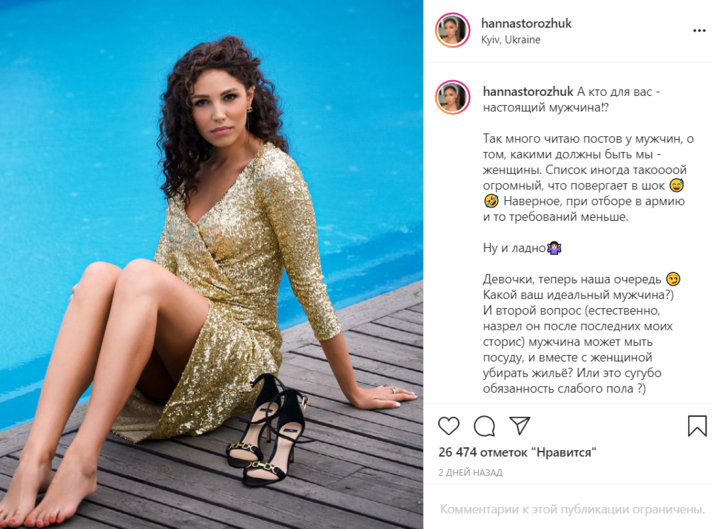Share the post with the paper plane icon
Screen dimensions: 713x529
[520, 425]
